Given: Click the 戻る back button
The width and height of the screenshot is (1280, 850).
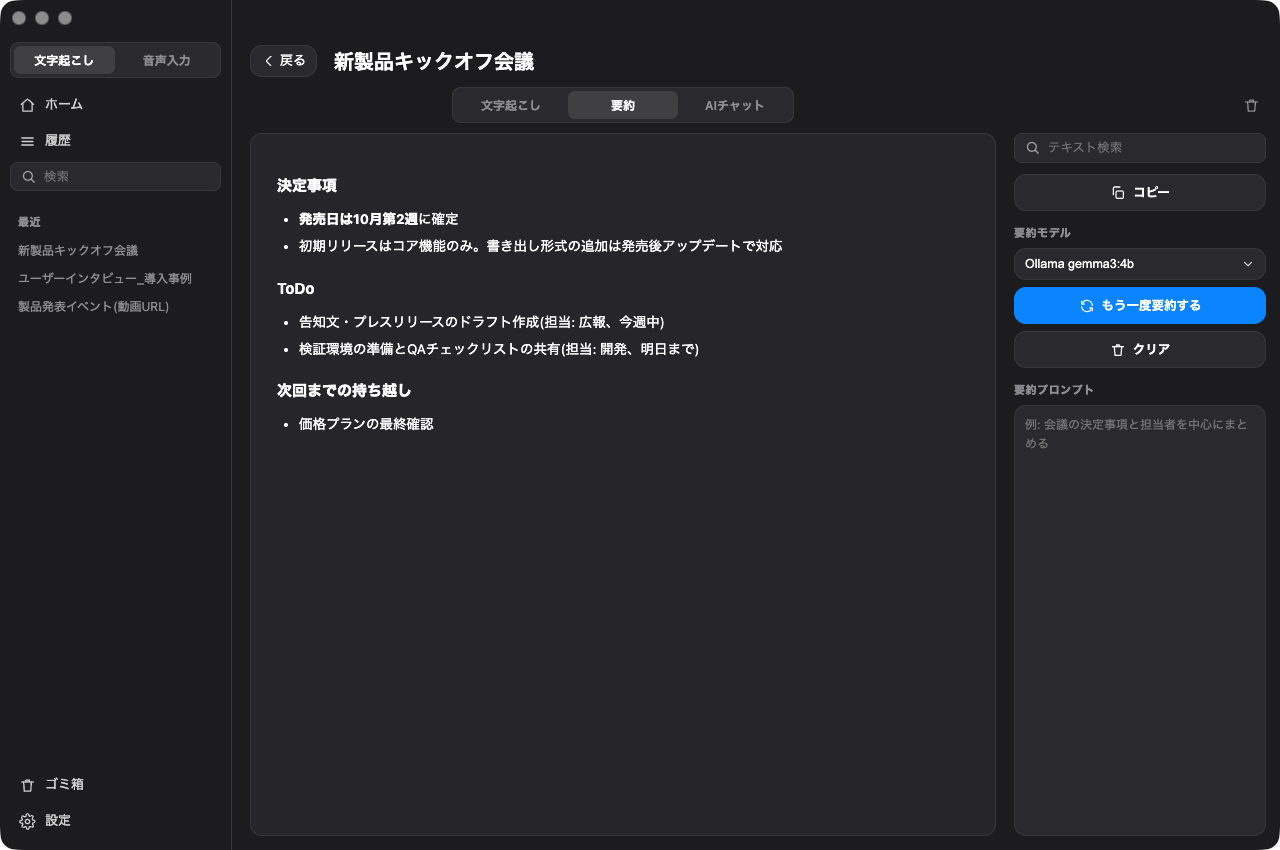Looking at the screenshot, I should click(284, 61).
